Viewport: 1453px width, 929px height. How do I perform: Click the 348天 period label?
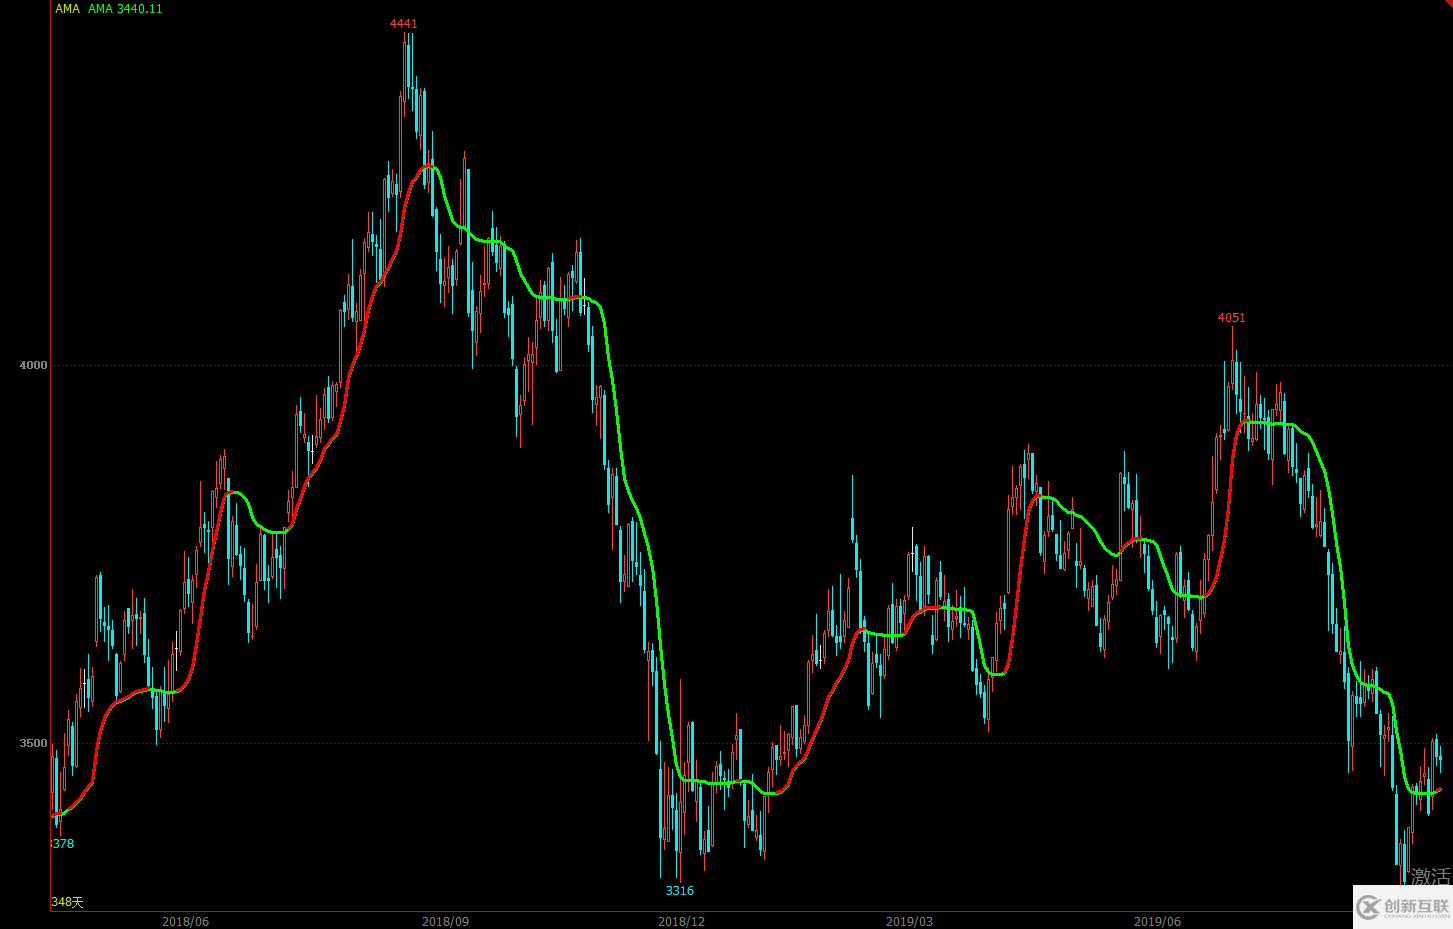tap(67, 902)
